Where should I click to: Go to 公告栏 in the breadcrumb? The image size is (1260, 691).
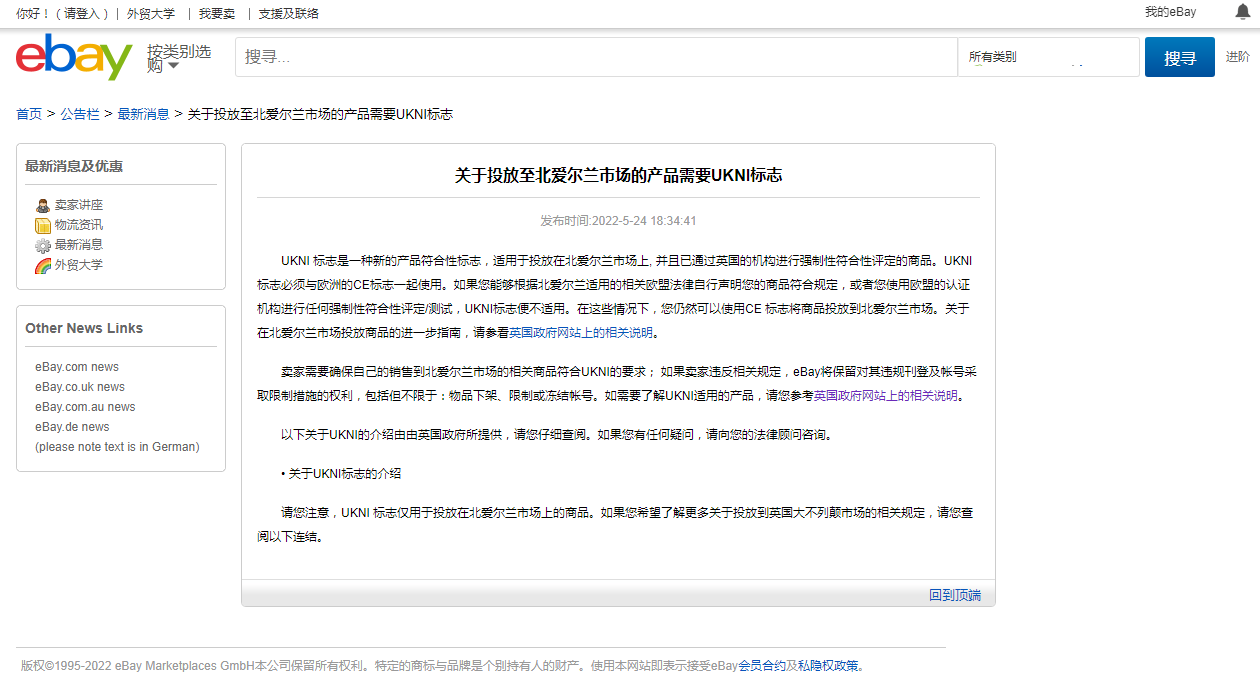80,114
